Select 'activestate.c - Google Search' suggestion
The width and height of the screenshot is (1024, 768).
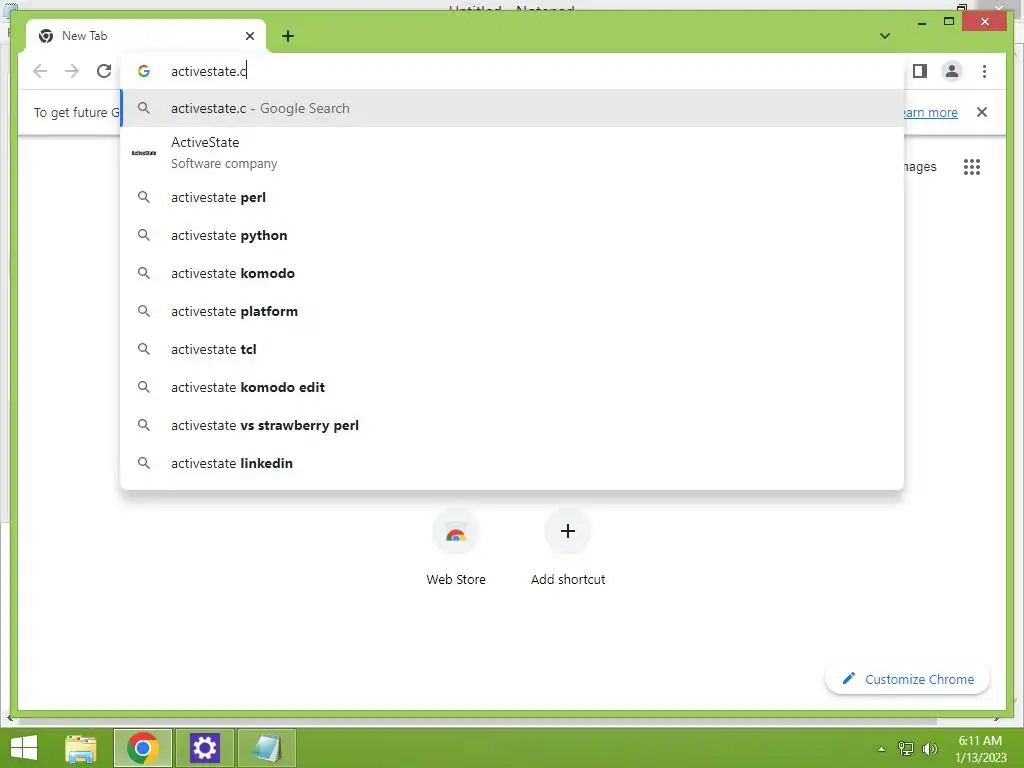click(x=513, y=108)
